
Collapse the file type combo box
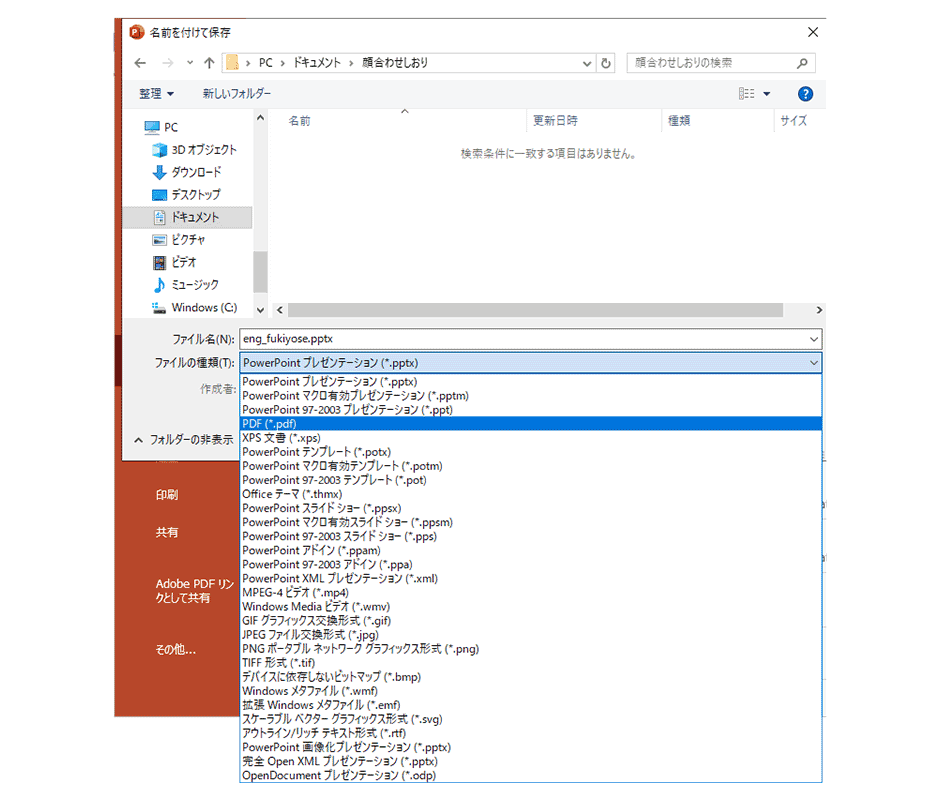pyautogui.click(x=813, y=363)
